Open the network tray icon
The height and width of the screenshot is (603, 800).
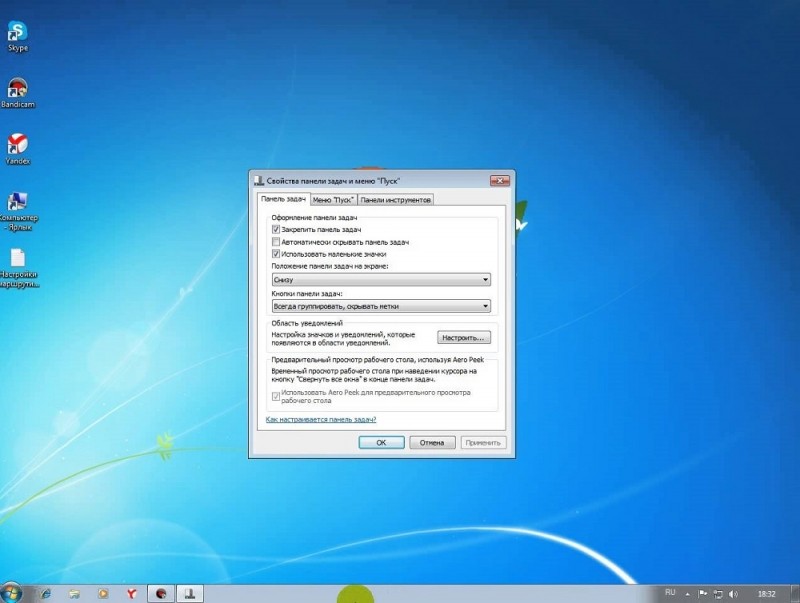click(718, 594)
